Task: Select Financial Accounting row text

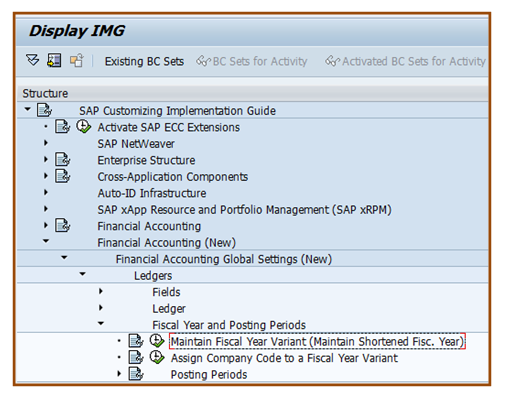Action: pyautogui.click(x=149, y=226)
